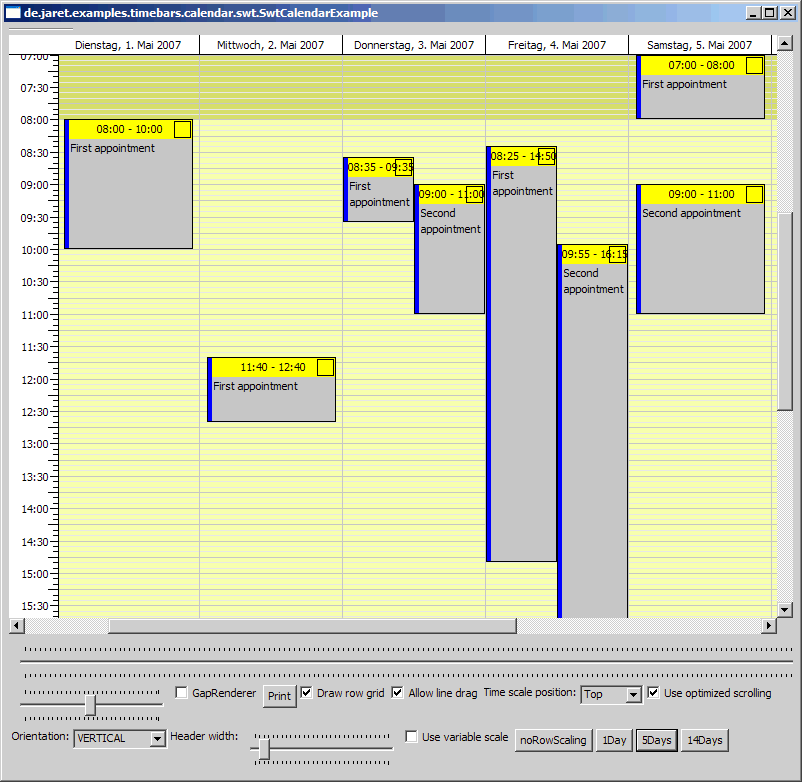This screenshot has height=782, width=802.
Task: Enable the GapRenderer checkbox
Action: (x=182, y=693)
